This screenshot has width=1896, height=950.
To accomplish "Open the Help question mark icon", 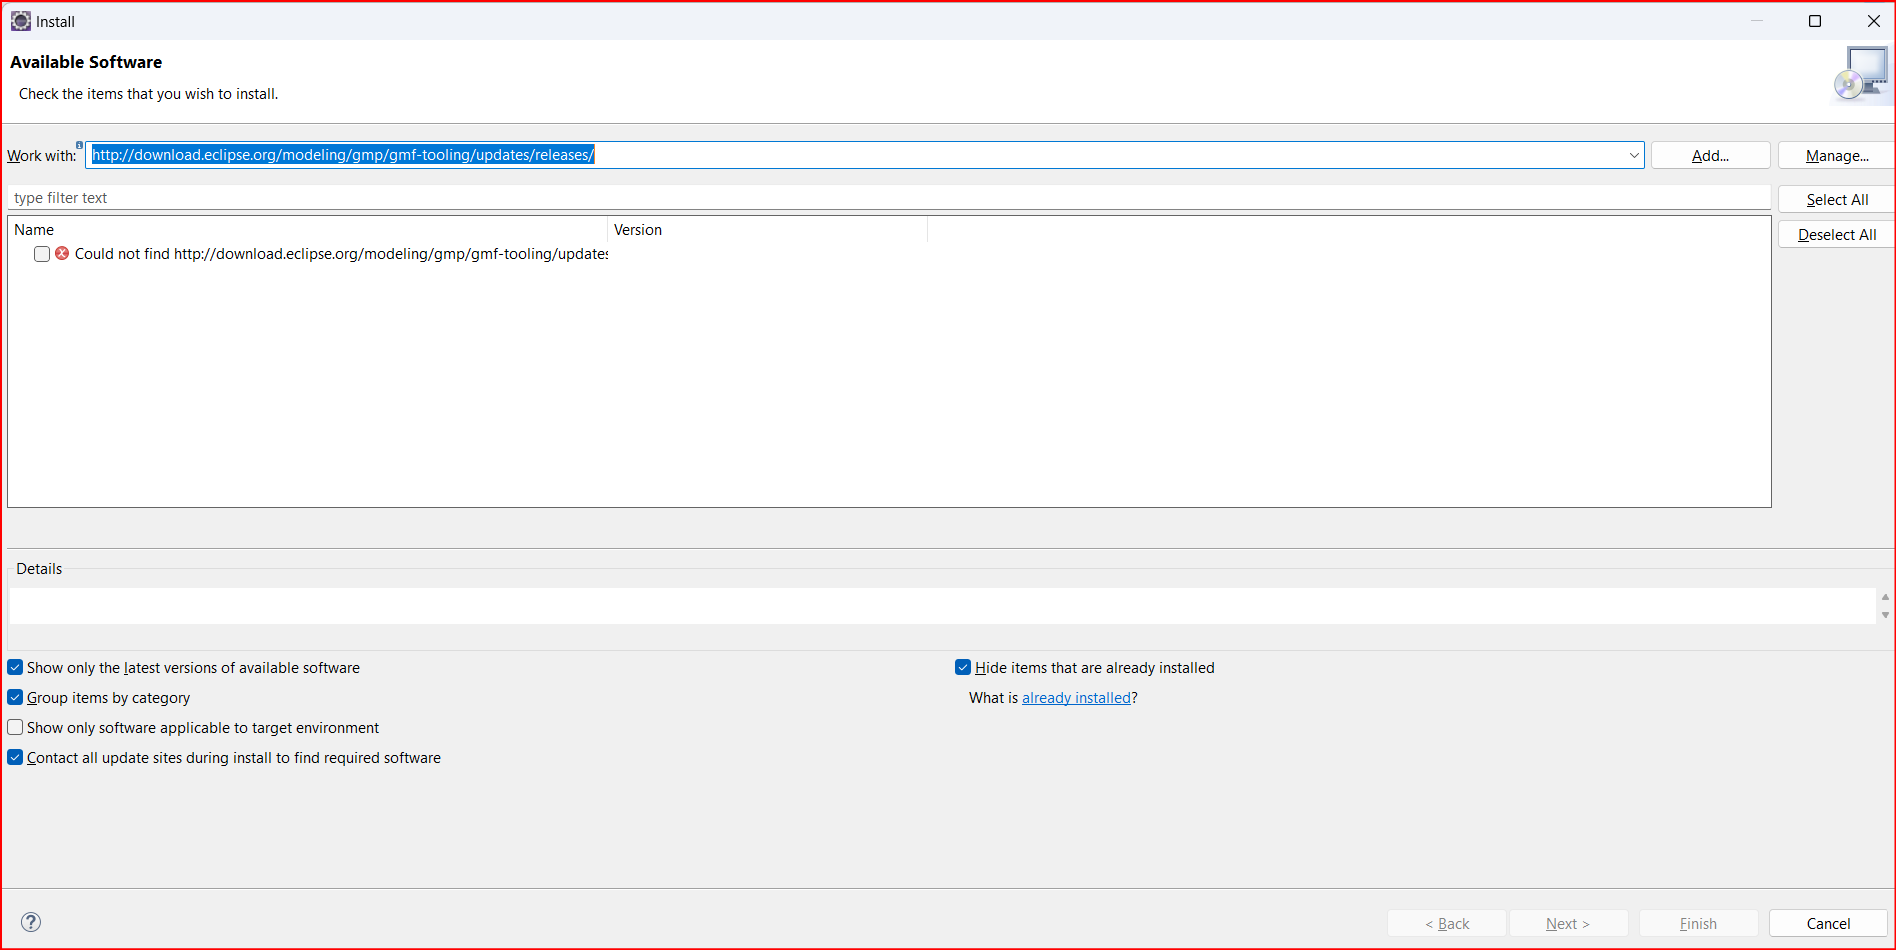I will [x=31, y=922].
